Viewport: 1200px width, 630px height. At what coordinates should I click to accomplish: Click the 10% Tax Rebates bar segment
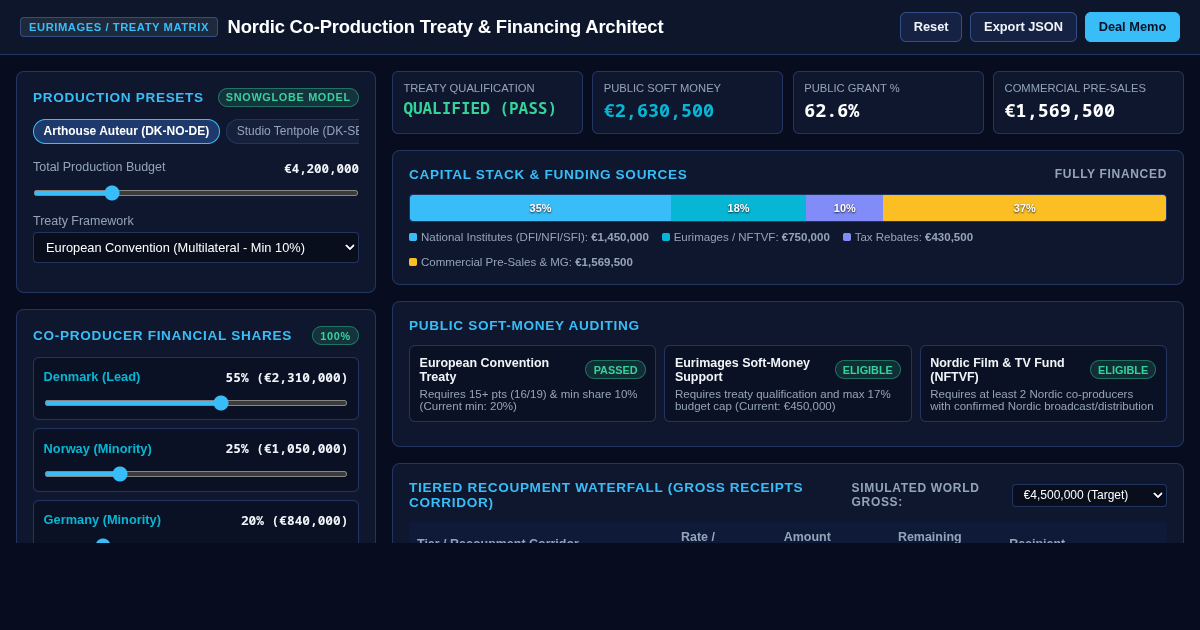pyautogui.click(x=845, y=208)
